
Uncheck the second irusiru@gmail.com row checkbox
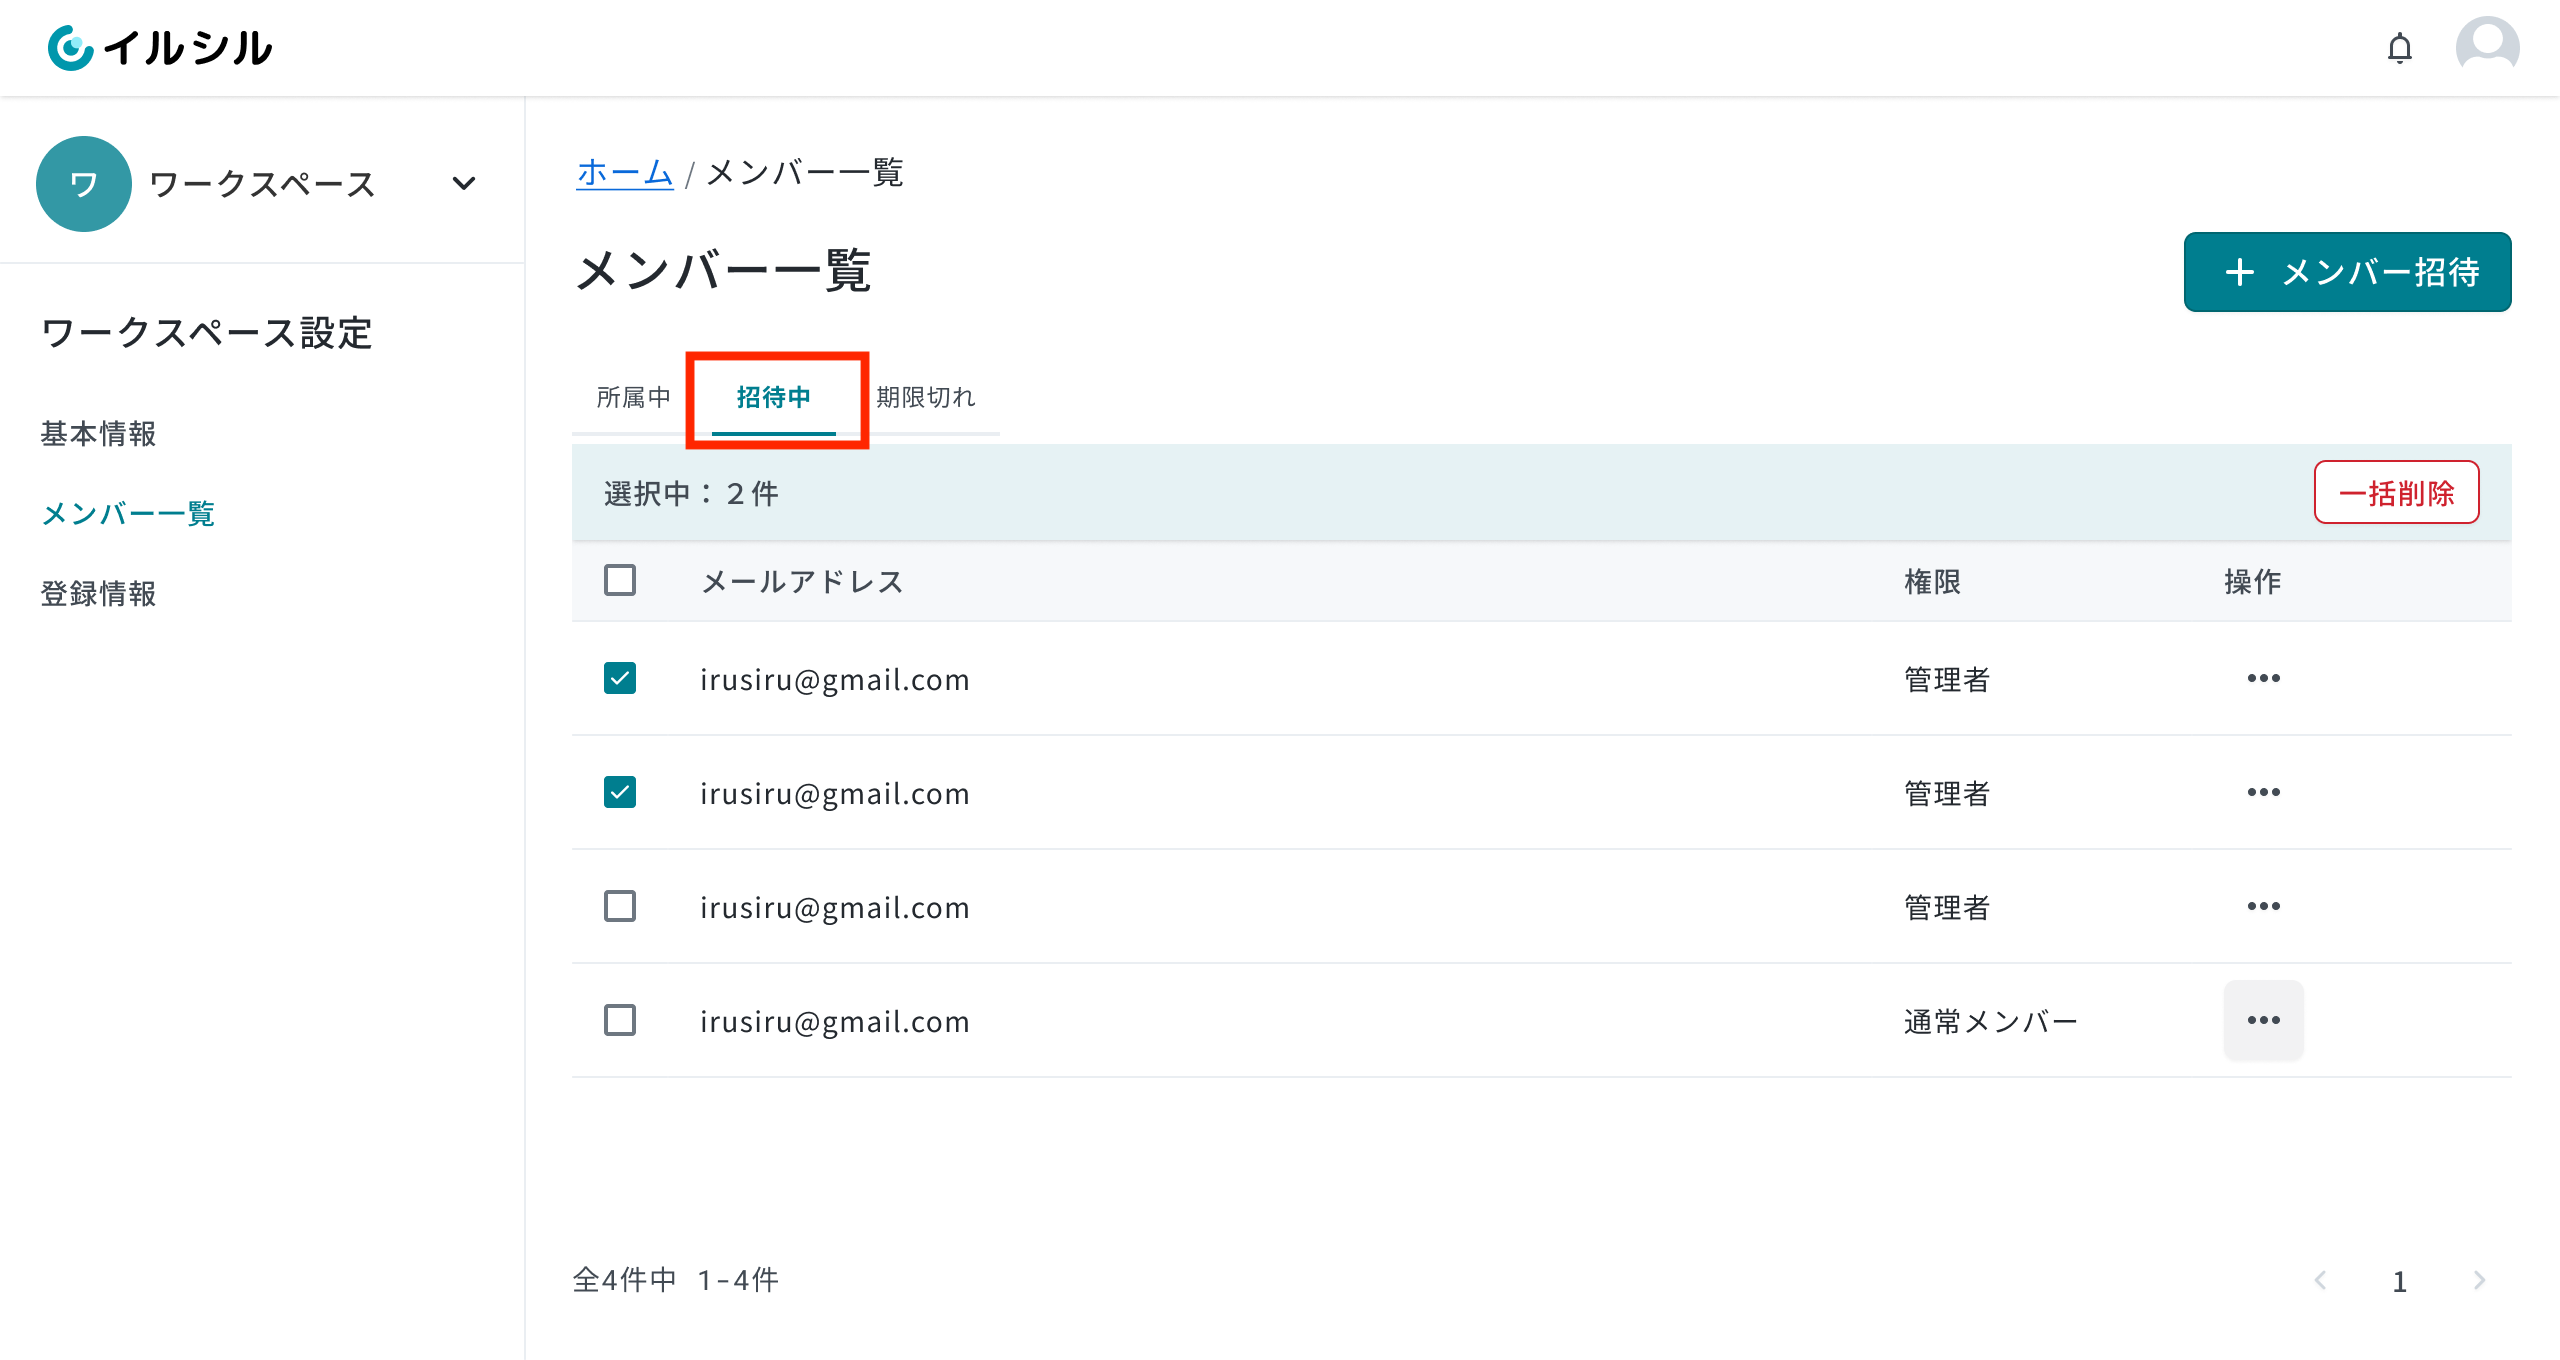pos(620,792)
